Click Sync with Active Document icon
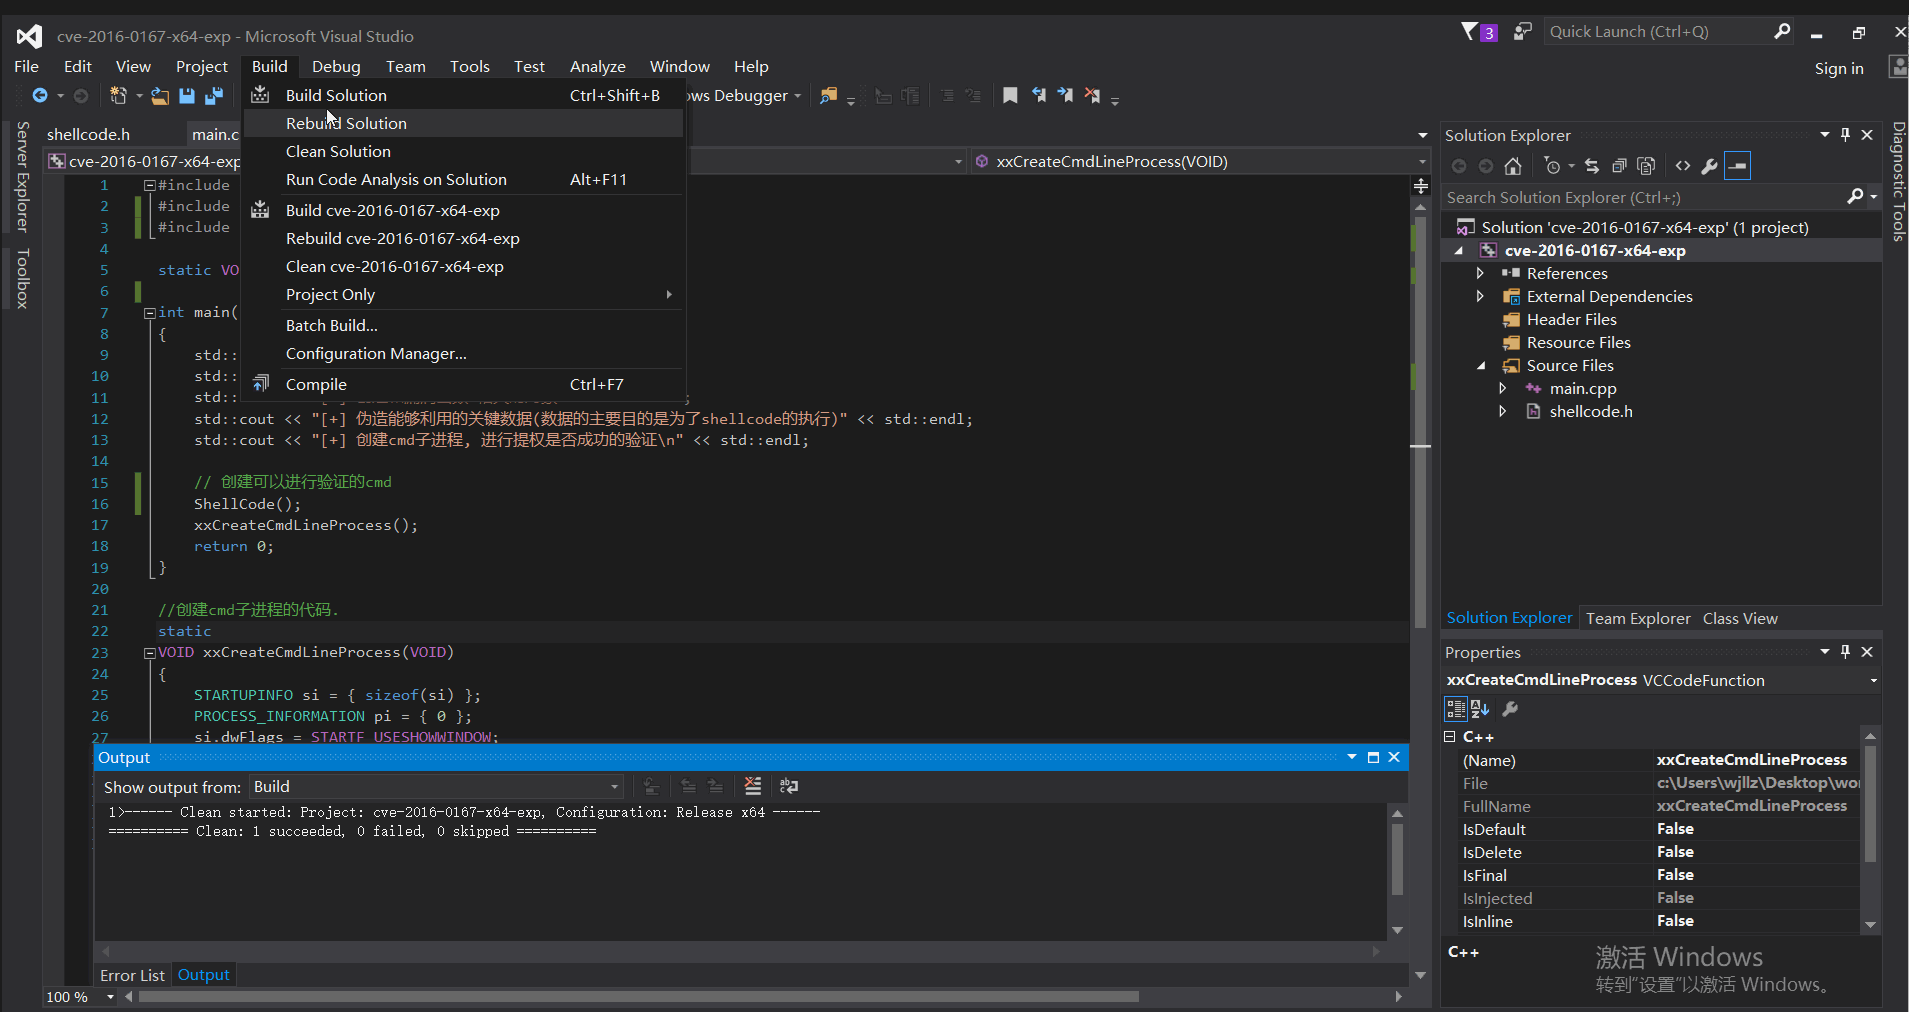 [x=1592, y=166]
